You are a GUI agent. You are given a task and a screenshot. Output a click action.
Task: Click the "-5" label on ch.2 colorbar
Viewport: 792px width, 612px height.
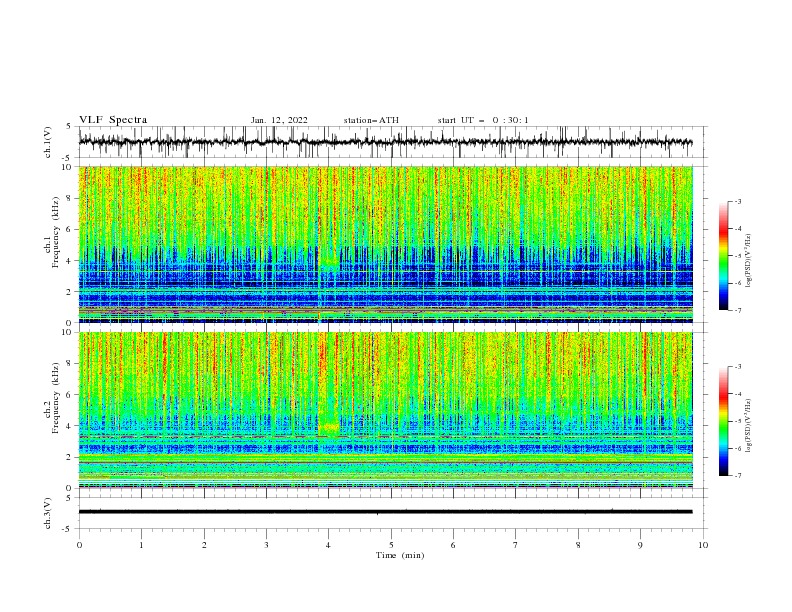(738, 421)
